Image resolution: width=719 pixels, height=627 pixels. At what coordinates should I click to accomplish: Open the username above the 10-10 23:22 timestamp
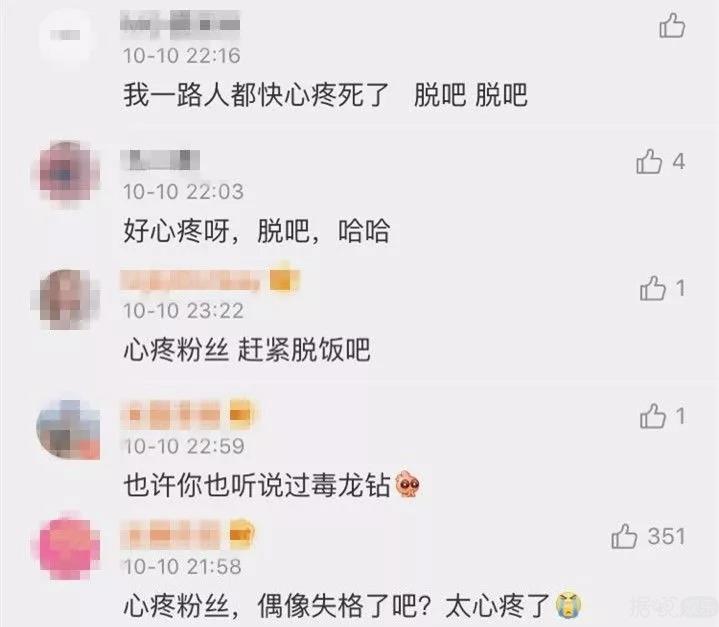(191, 281)
